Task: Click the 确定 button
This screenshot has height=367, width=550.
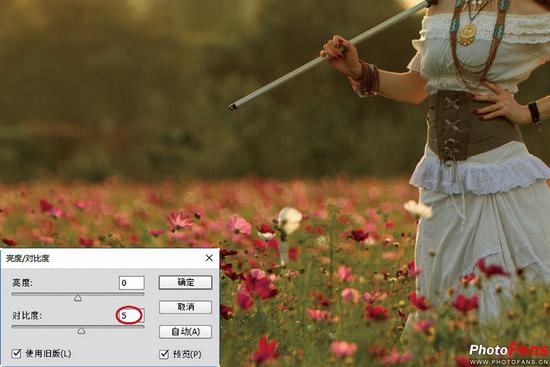Action: (186, 282)
